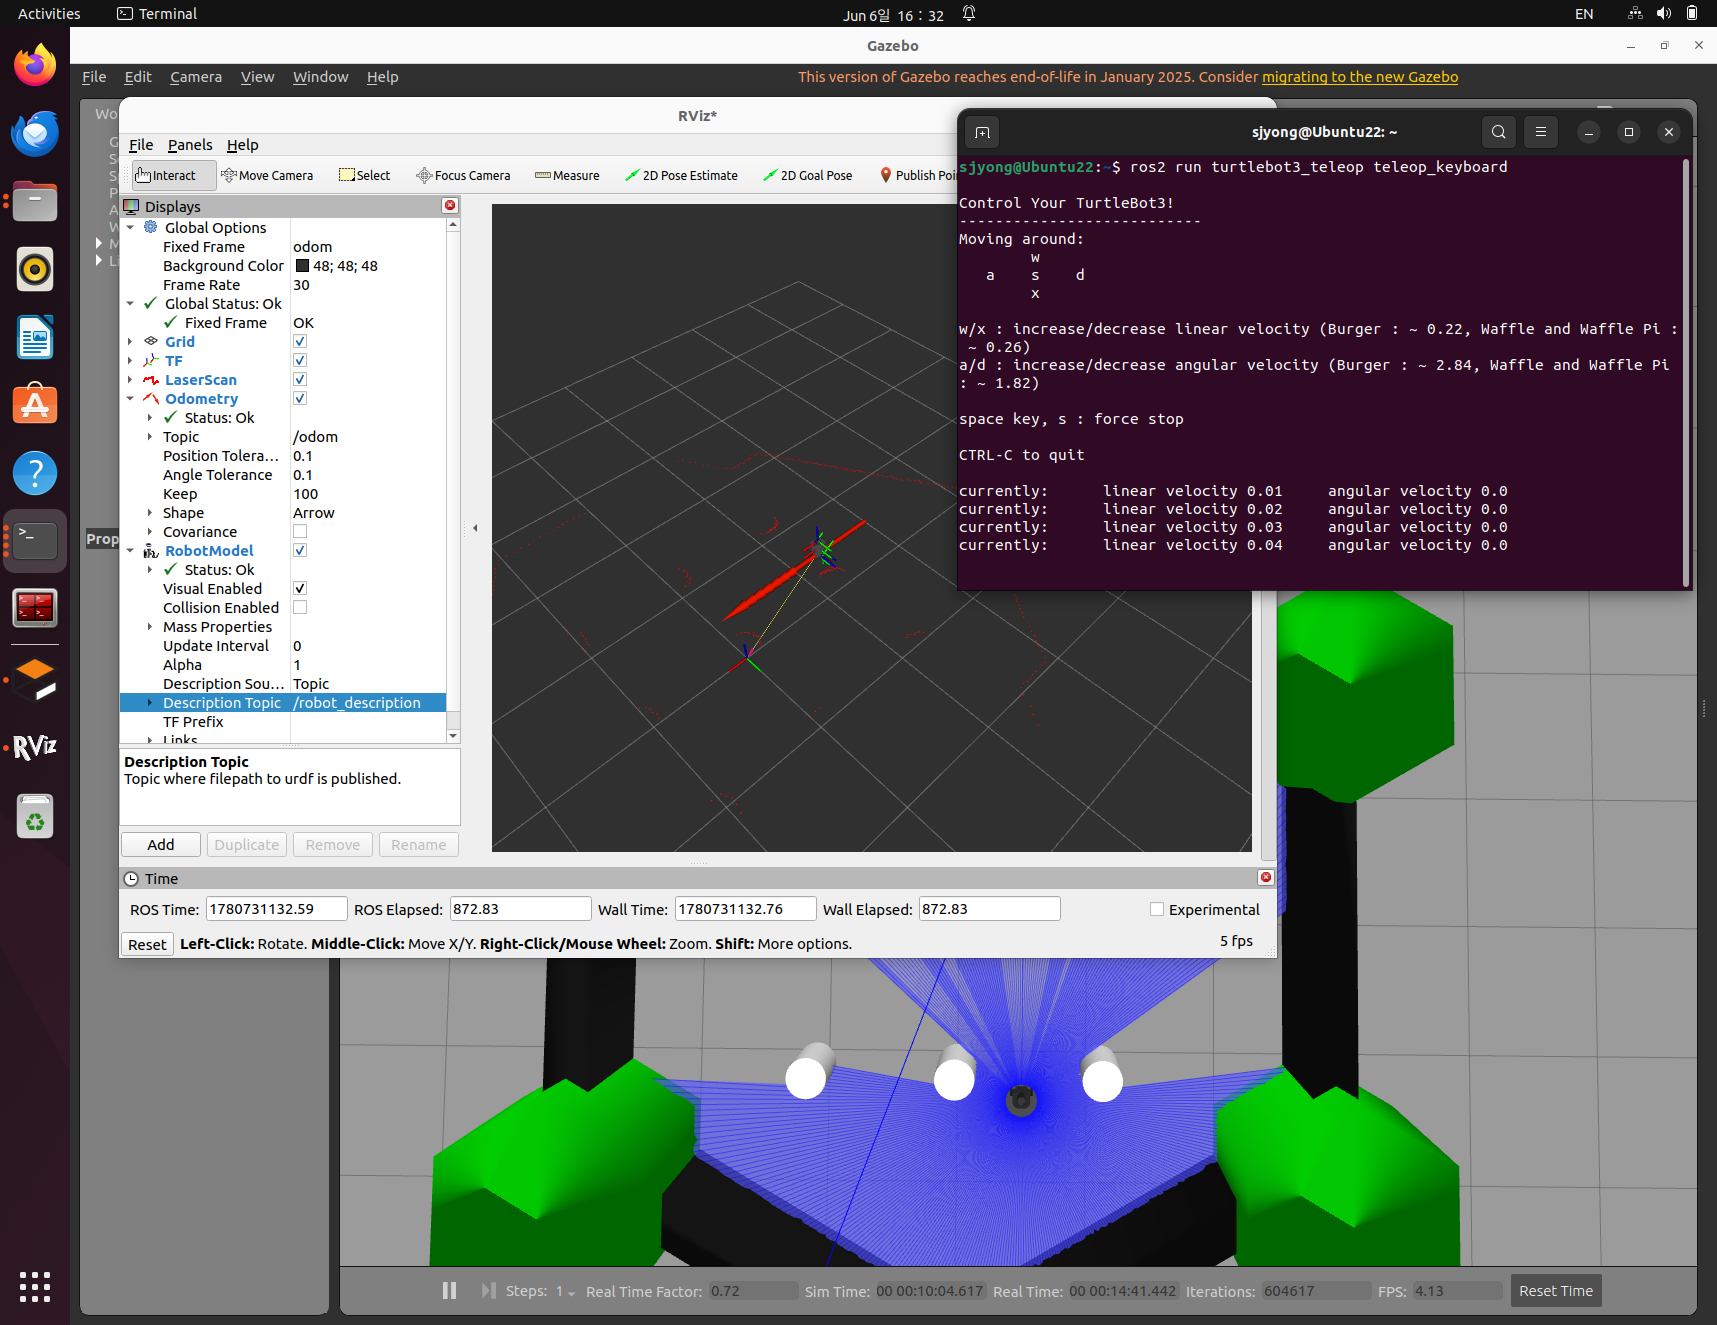Uncheck Visual Enabled
The height and width of the screenshot is (1325, 1717).
coord(300,589)
